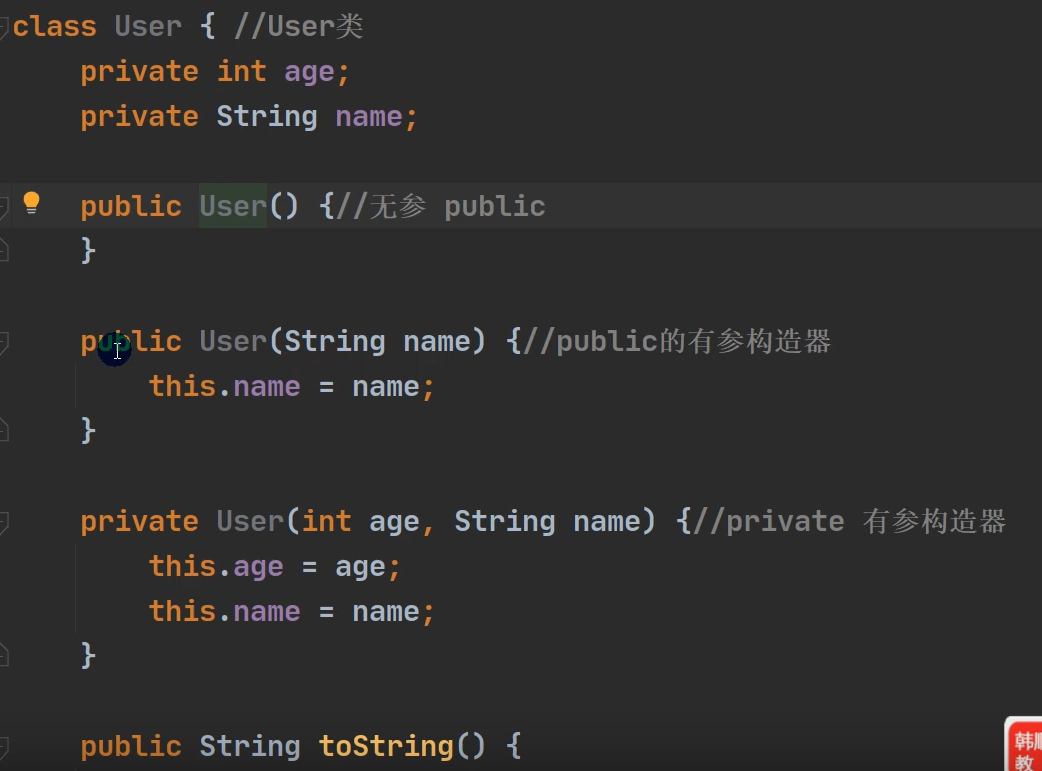This screenshot has height=771, width=1042.
Task: Click the 'this.age = age;' statement
Action: pos(274,566)
